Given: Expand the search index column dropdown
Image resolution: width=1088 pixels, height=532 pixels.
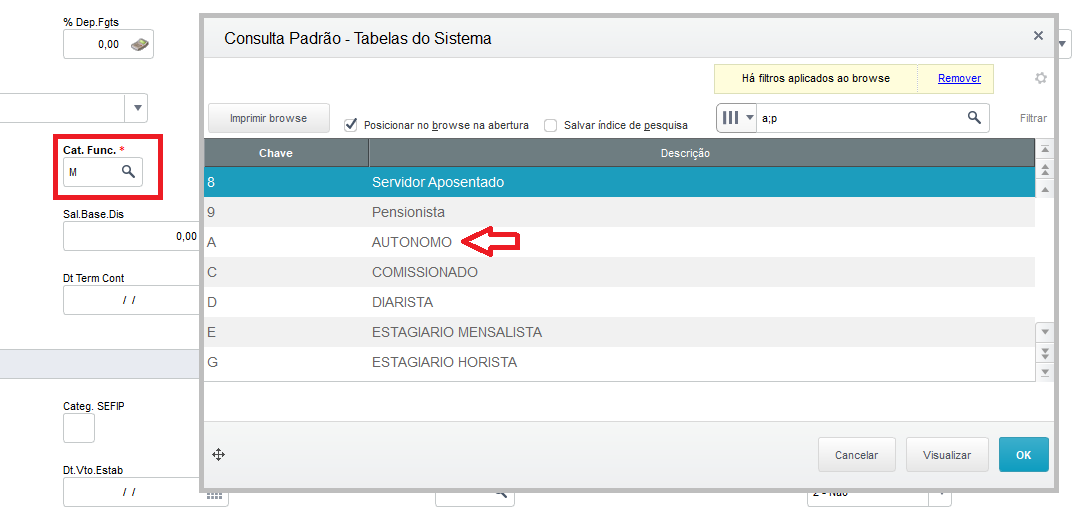Looking at the screenshot, I should point(738,118).
